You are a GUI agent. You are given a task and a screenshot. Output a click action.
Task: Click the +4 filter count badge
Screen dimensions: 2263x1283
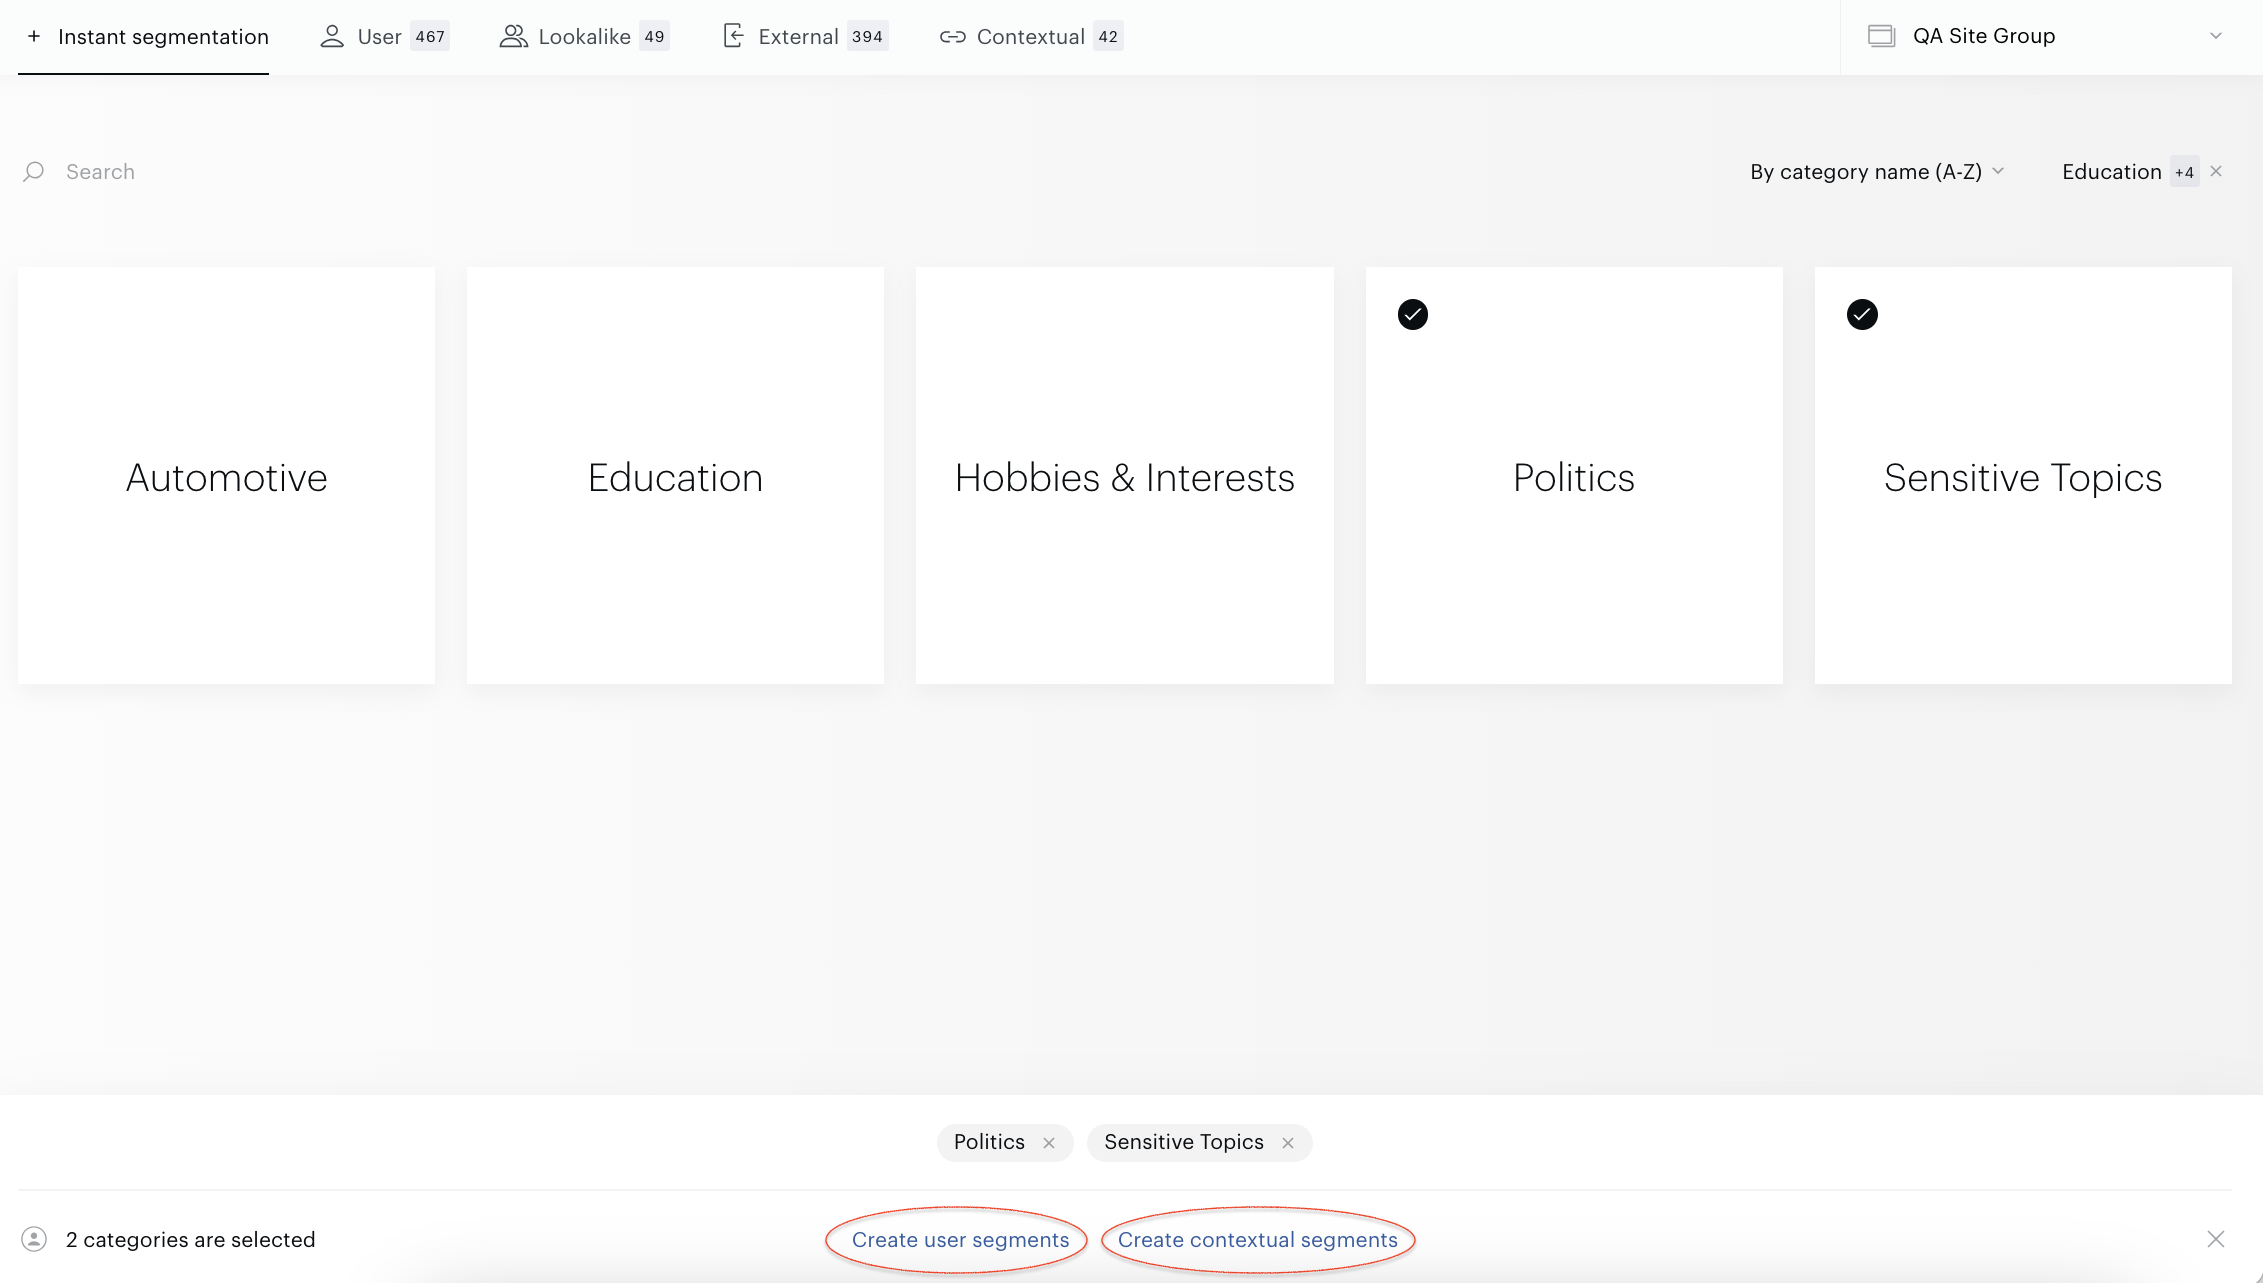(2184, 173)
